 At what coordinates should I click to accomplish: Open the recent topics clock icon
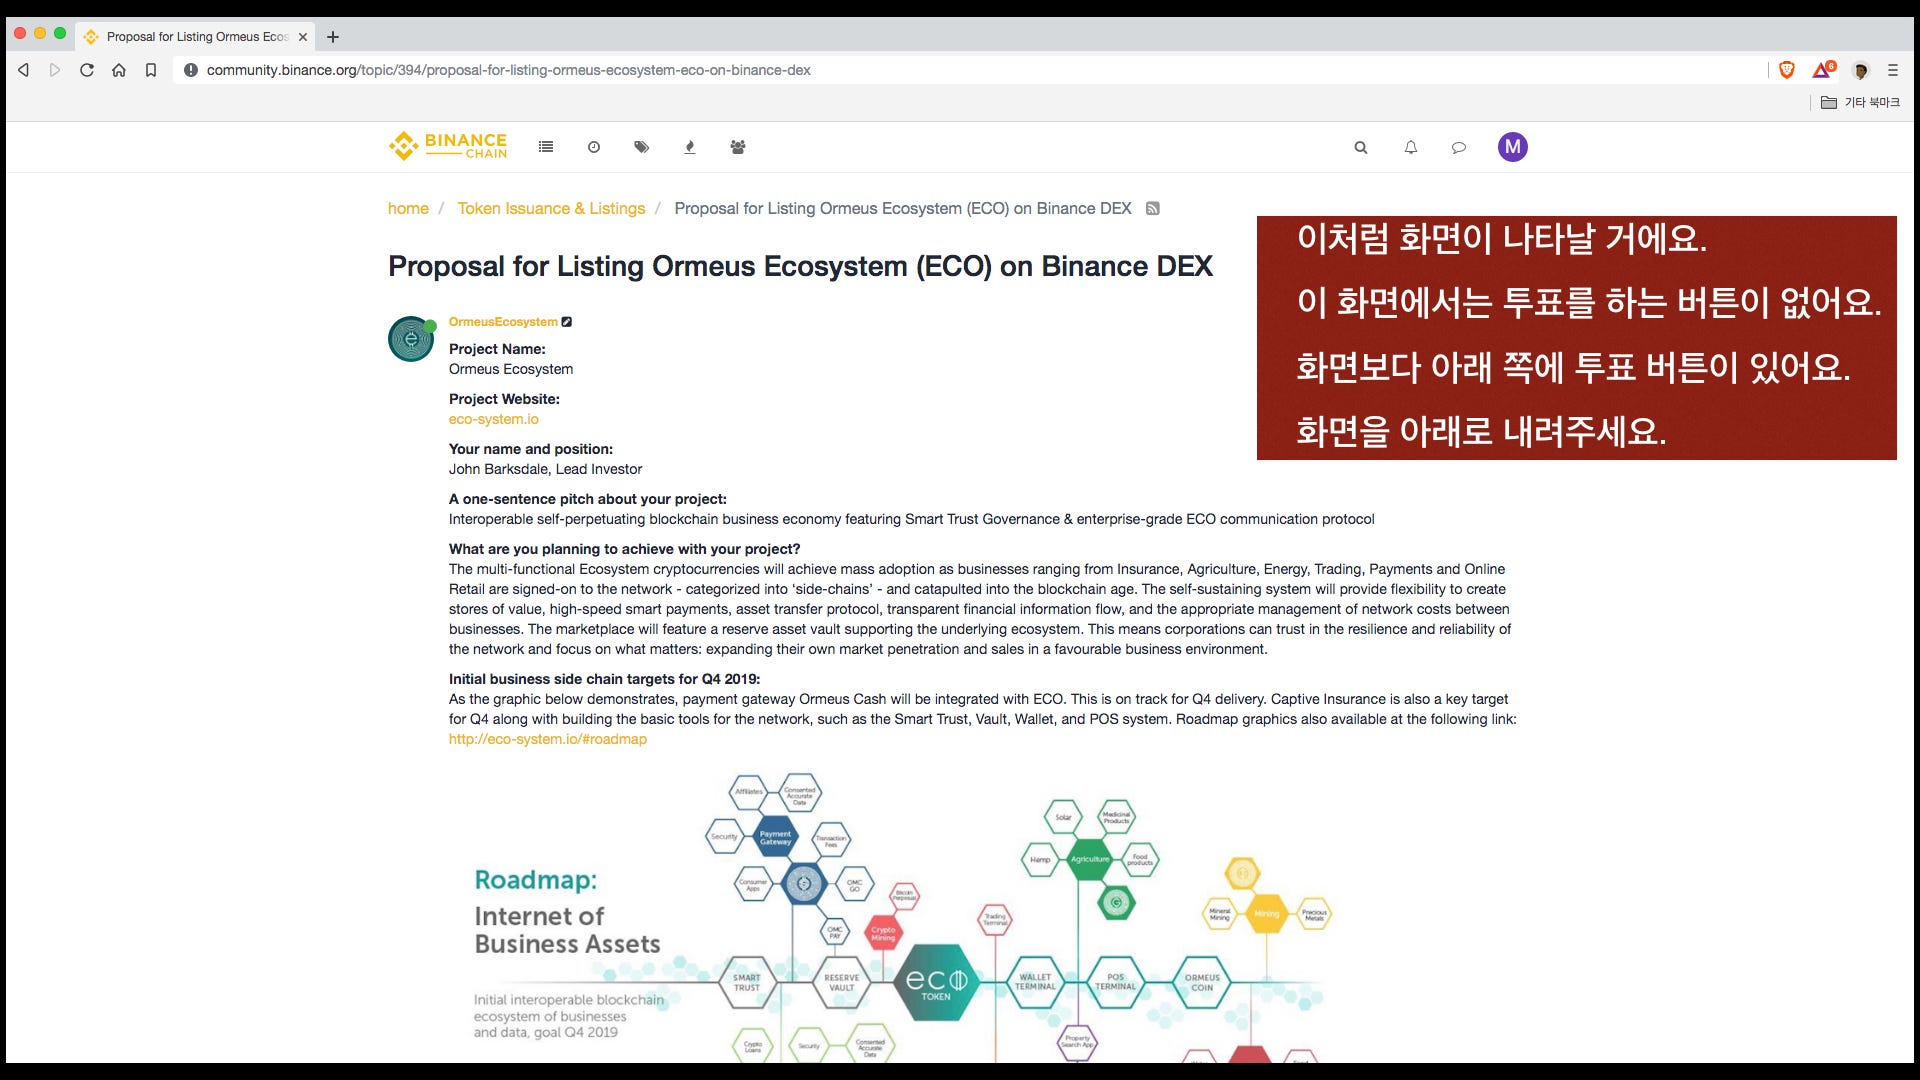coord(594,147)
